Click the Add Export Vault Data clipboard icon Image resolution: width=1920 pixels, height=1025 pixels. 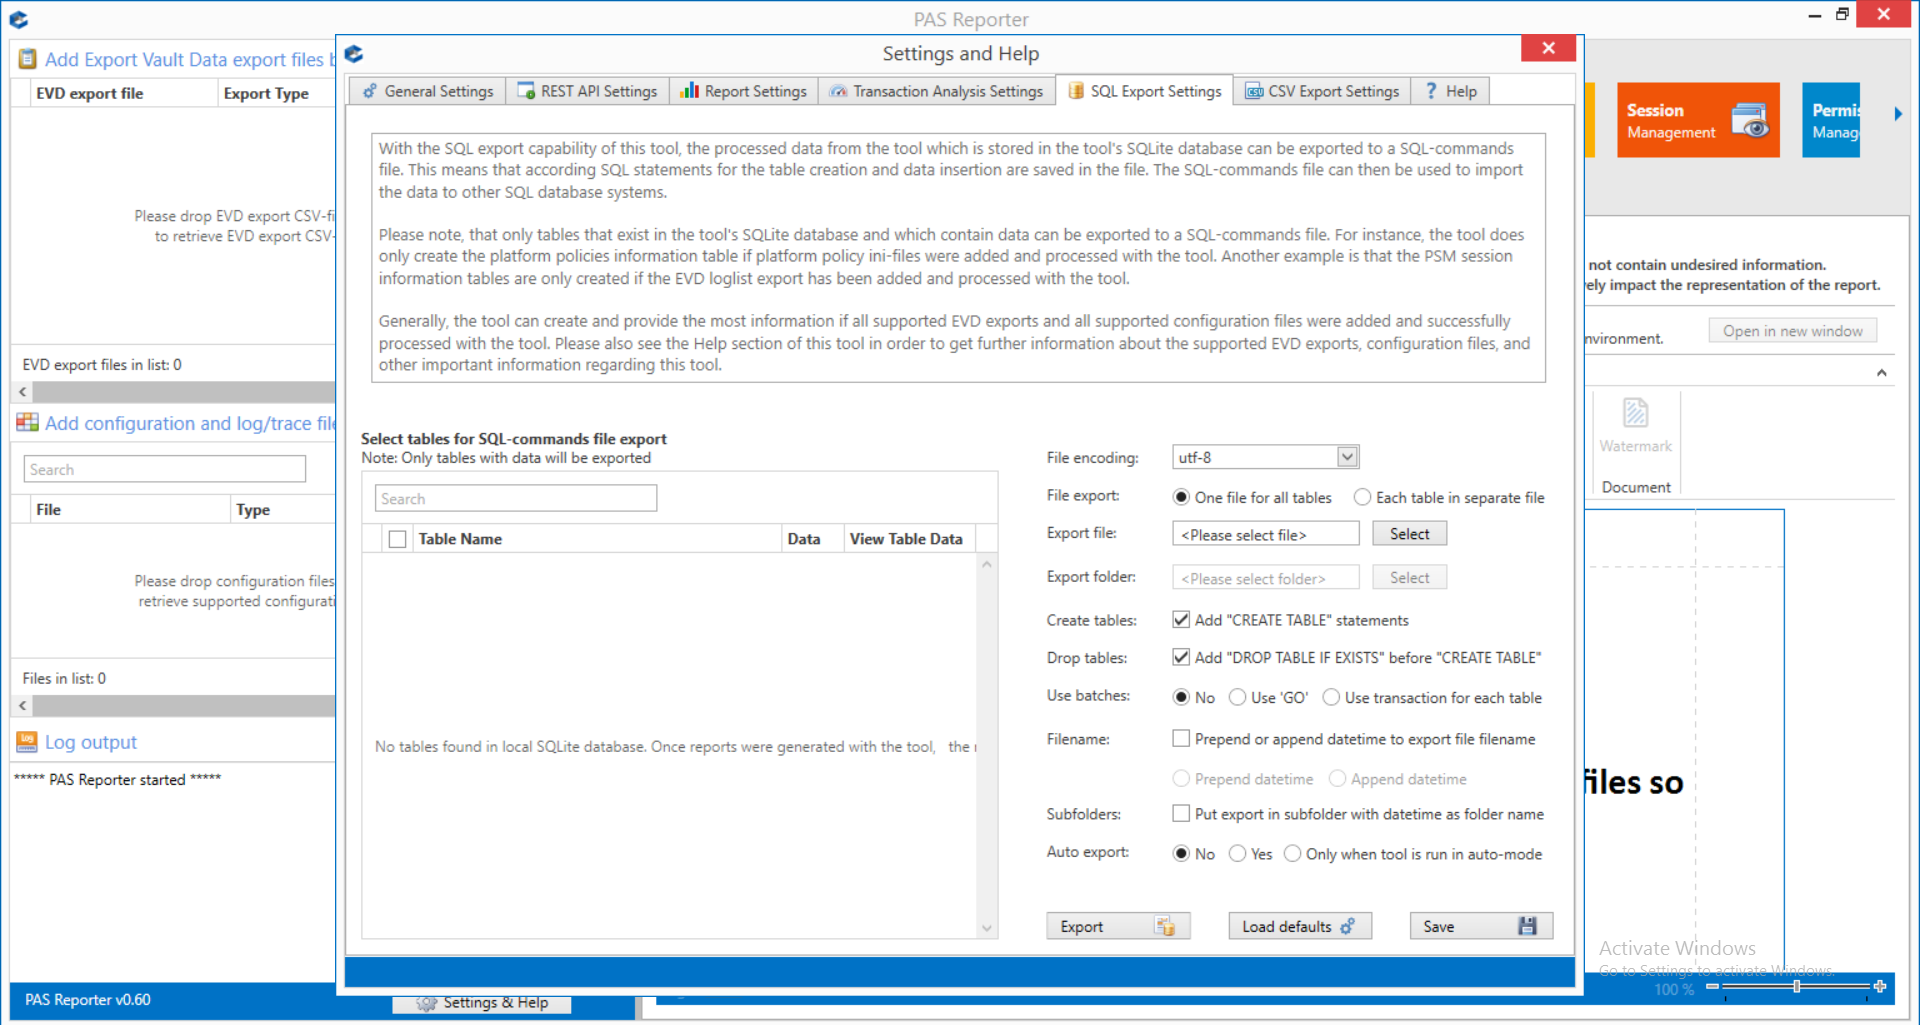click(28, 59)
